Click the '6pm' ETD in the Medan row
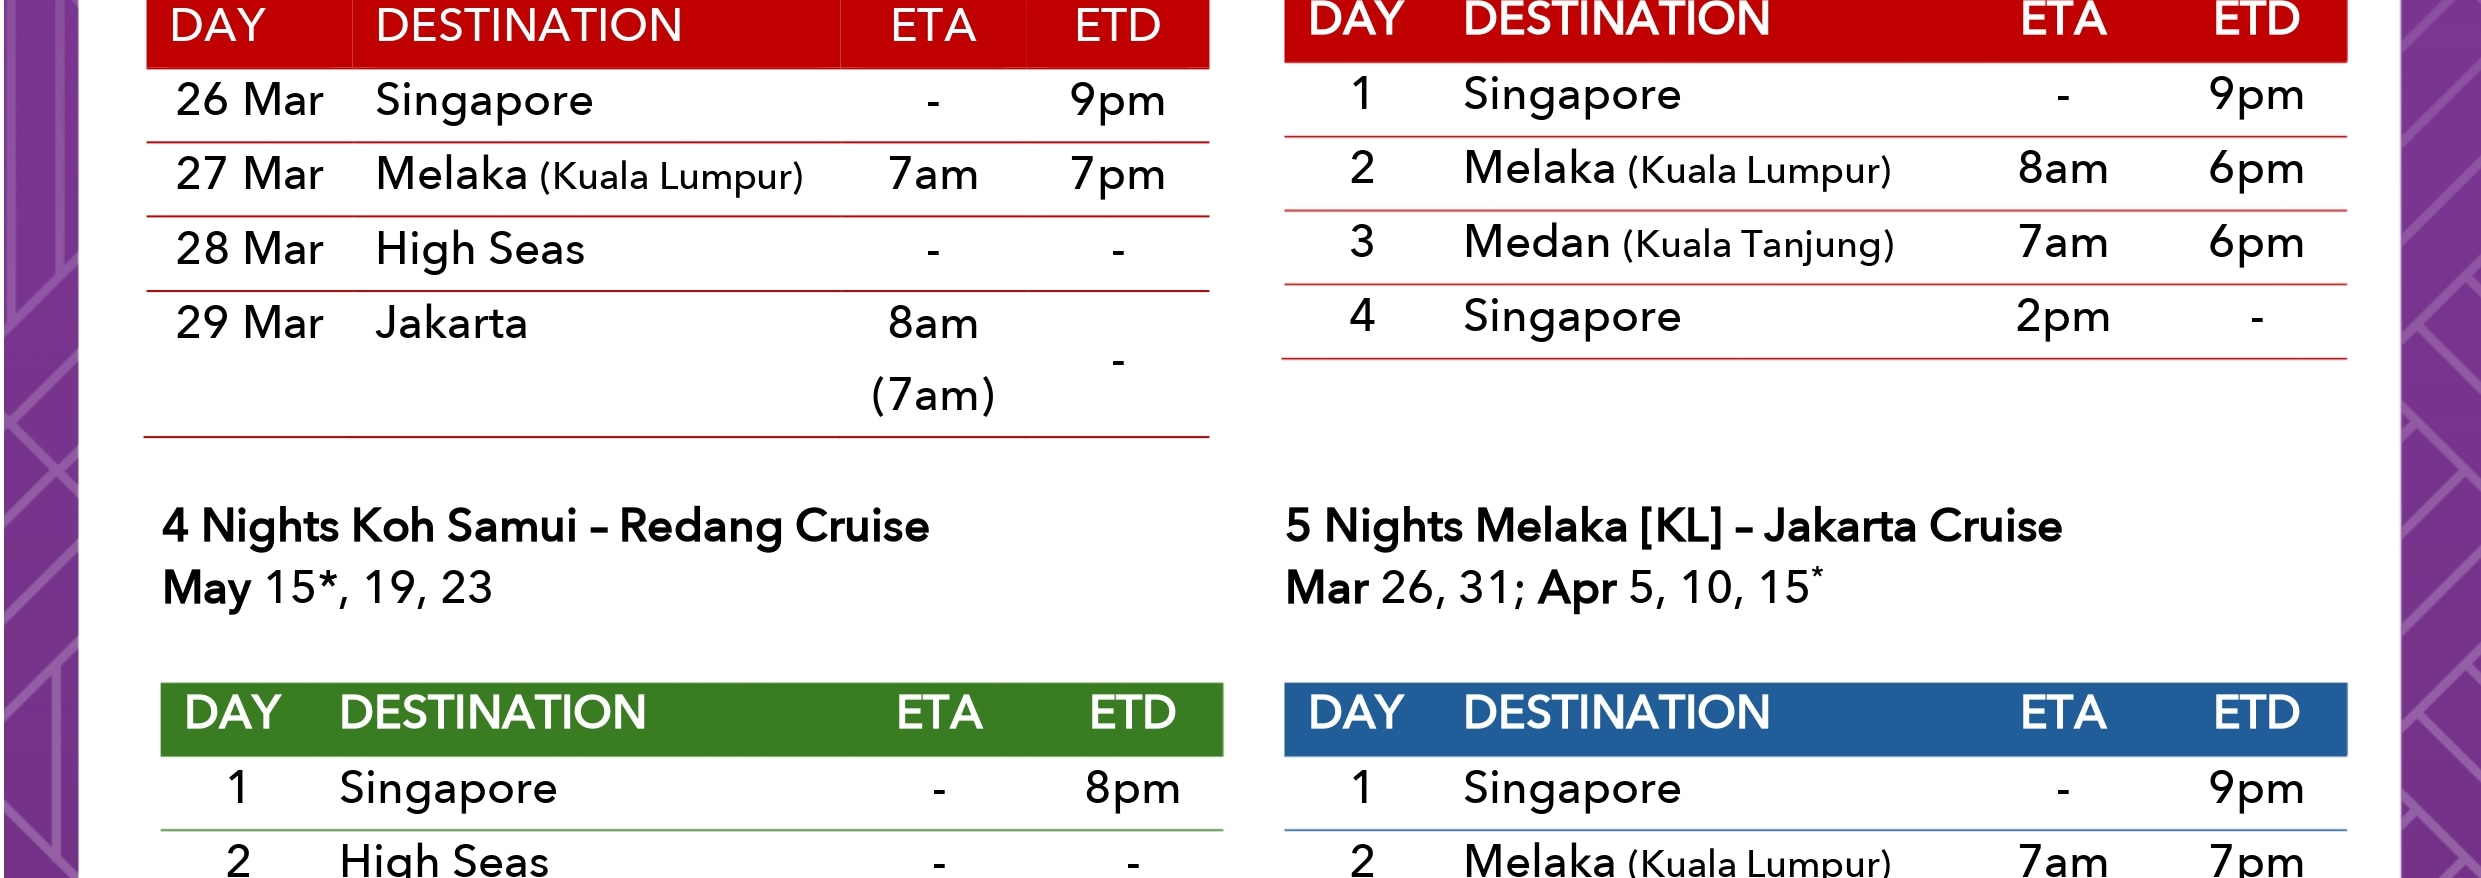This screenshot has height=878, width=2481. [x=2257, y=243]
